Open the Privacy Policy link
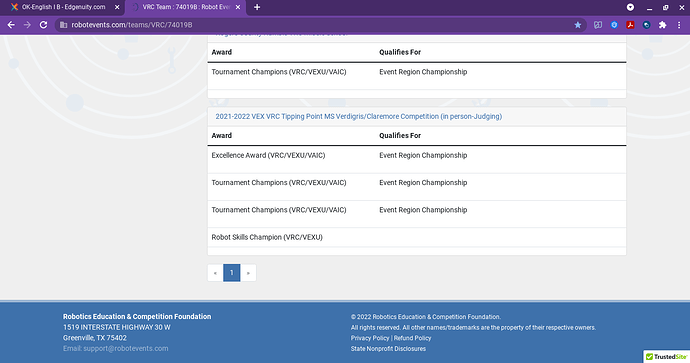The width and height of the screenshot is (690, 363). pos(370,338)
